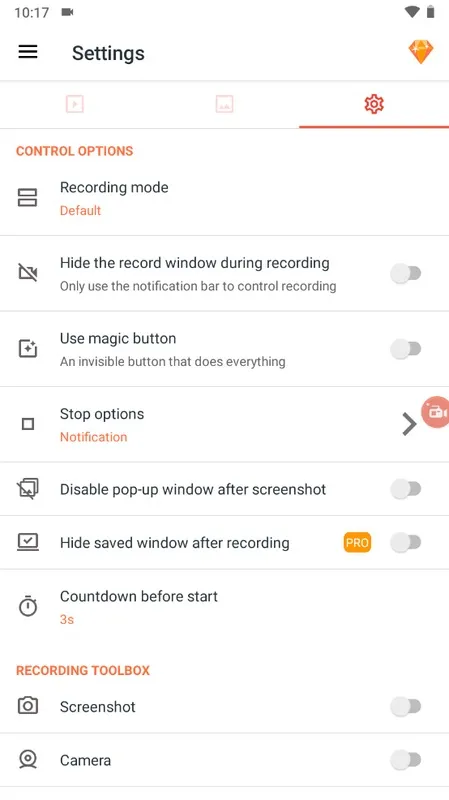Tap the webcam icon next to Camera
The width and height of the screenshot is (449, 800).
point(28,760)
